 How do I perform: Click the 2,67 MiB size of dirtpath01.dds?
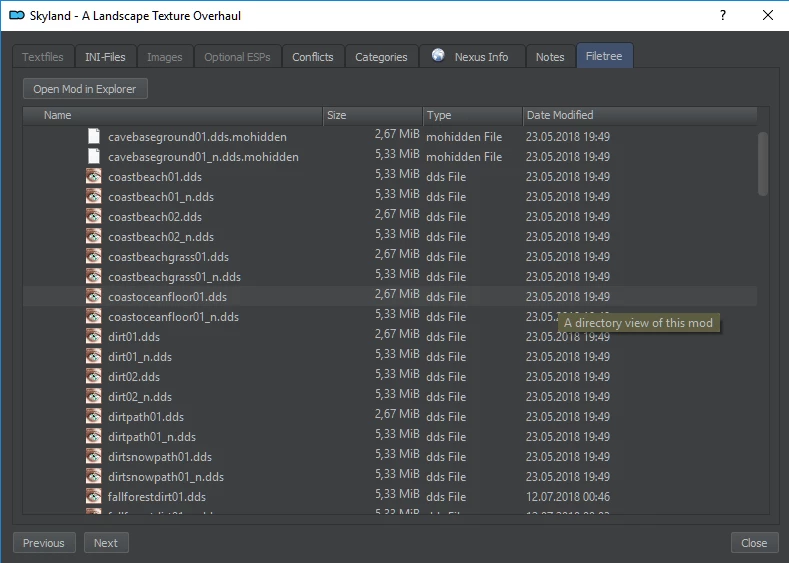point(397,414)
